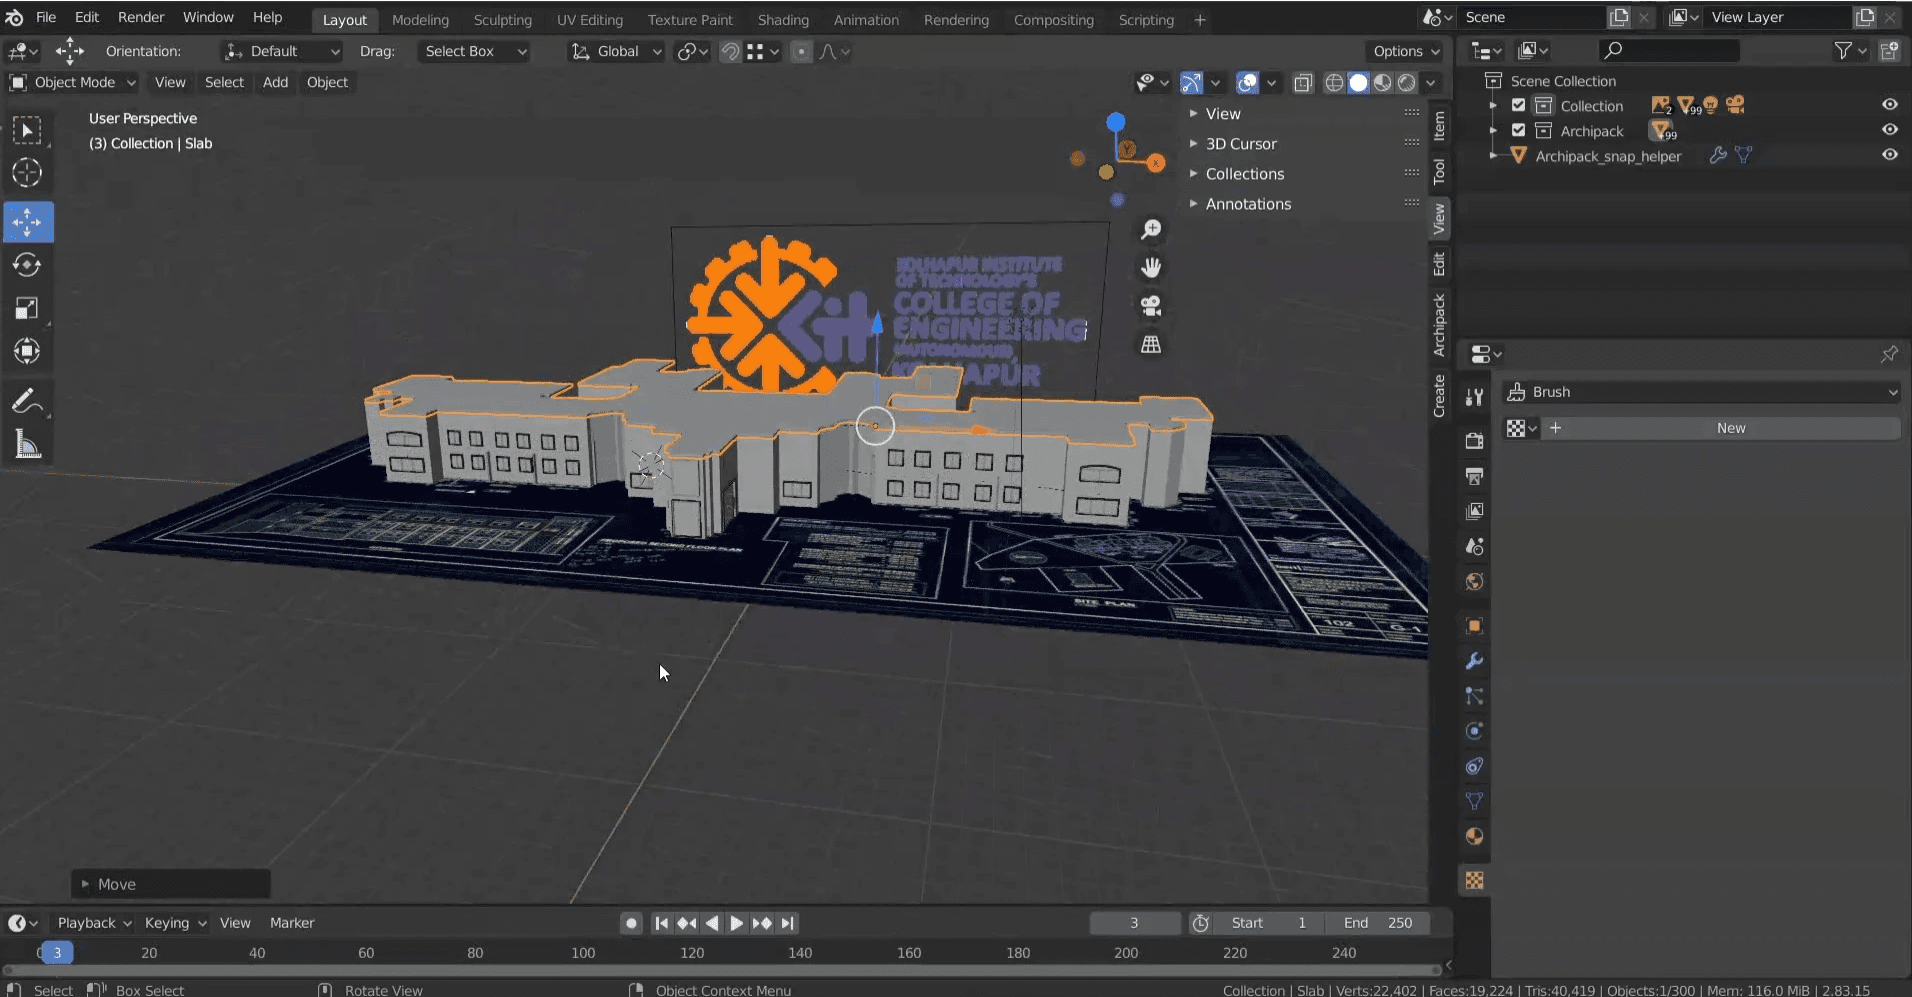Uncheck the Collection exclude checkbox

click(x=1518, y=105)
